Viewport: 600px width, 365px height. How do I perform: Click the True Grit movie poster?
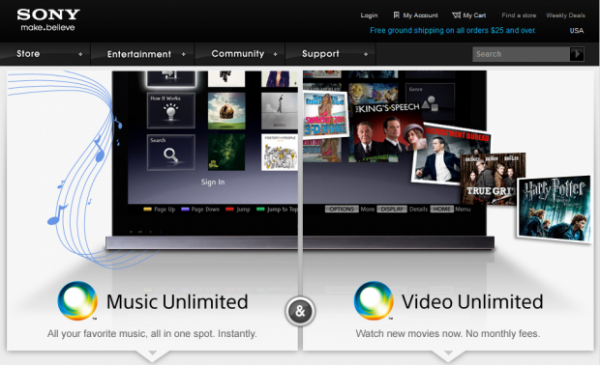[x=492, y=178]
